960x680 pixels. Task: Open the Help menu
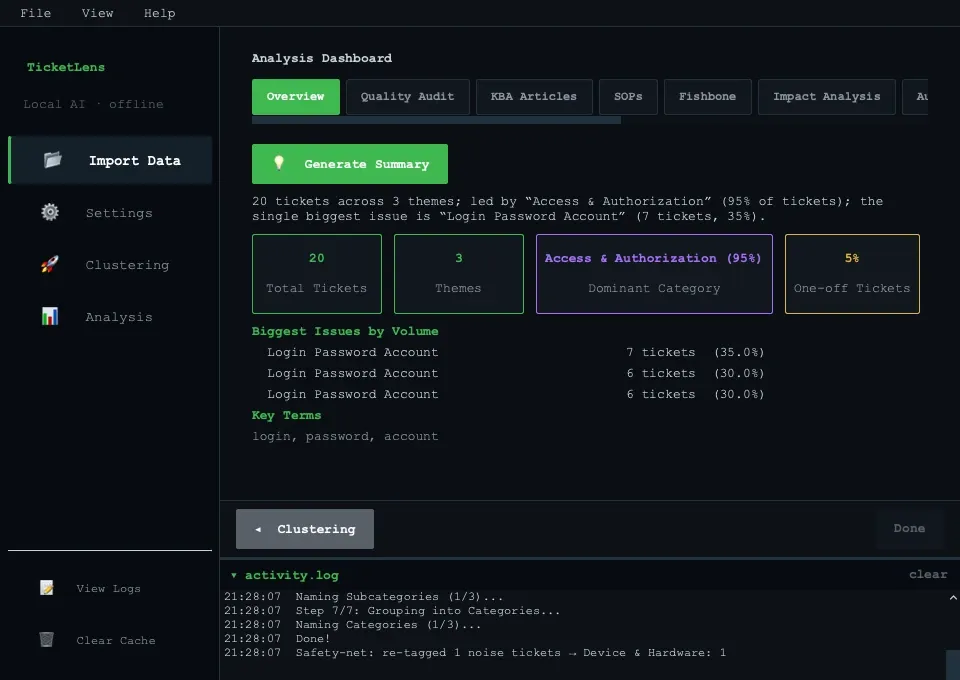point(159,13)
